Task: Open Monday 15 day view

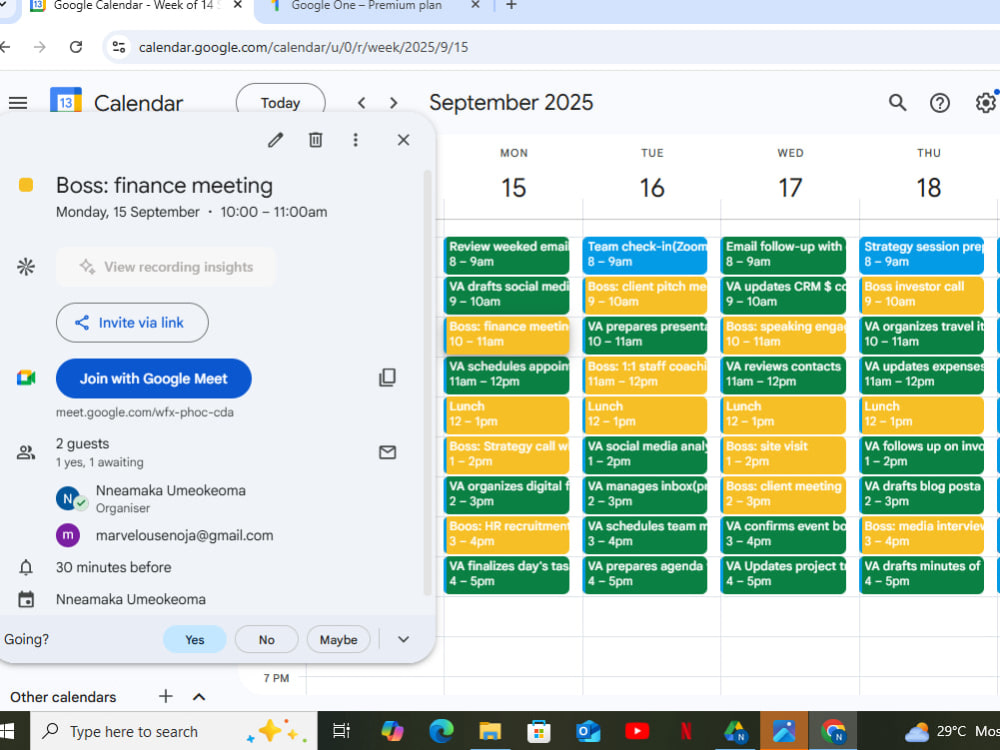Action: pos(513,187)
